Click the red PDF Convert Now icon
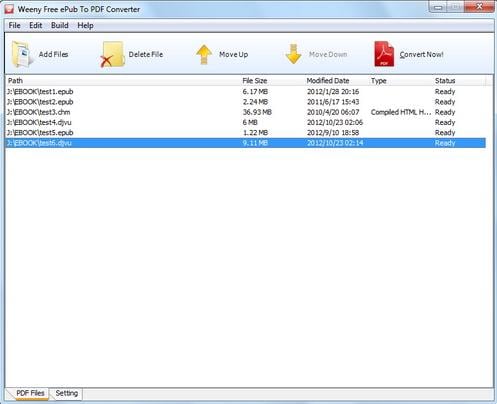This screenshot has height=404, width=497. coord(384,54)
